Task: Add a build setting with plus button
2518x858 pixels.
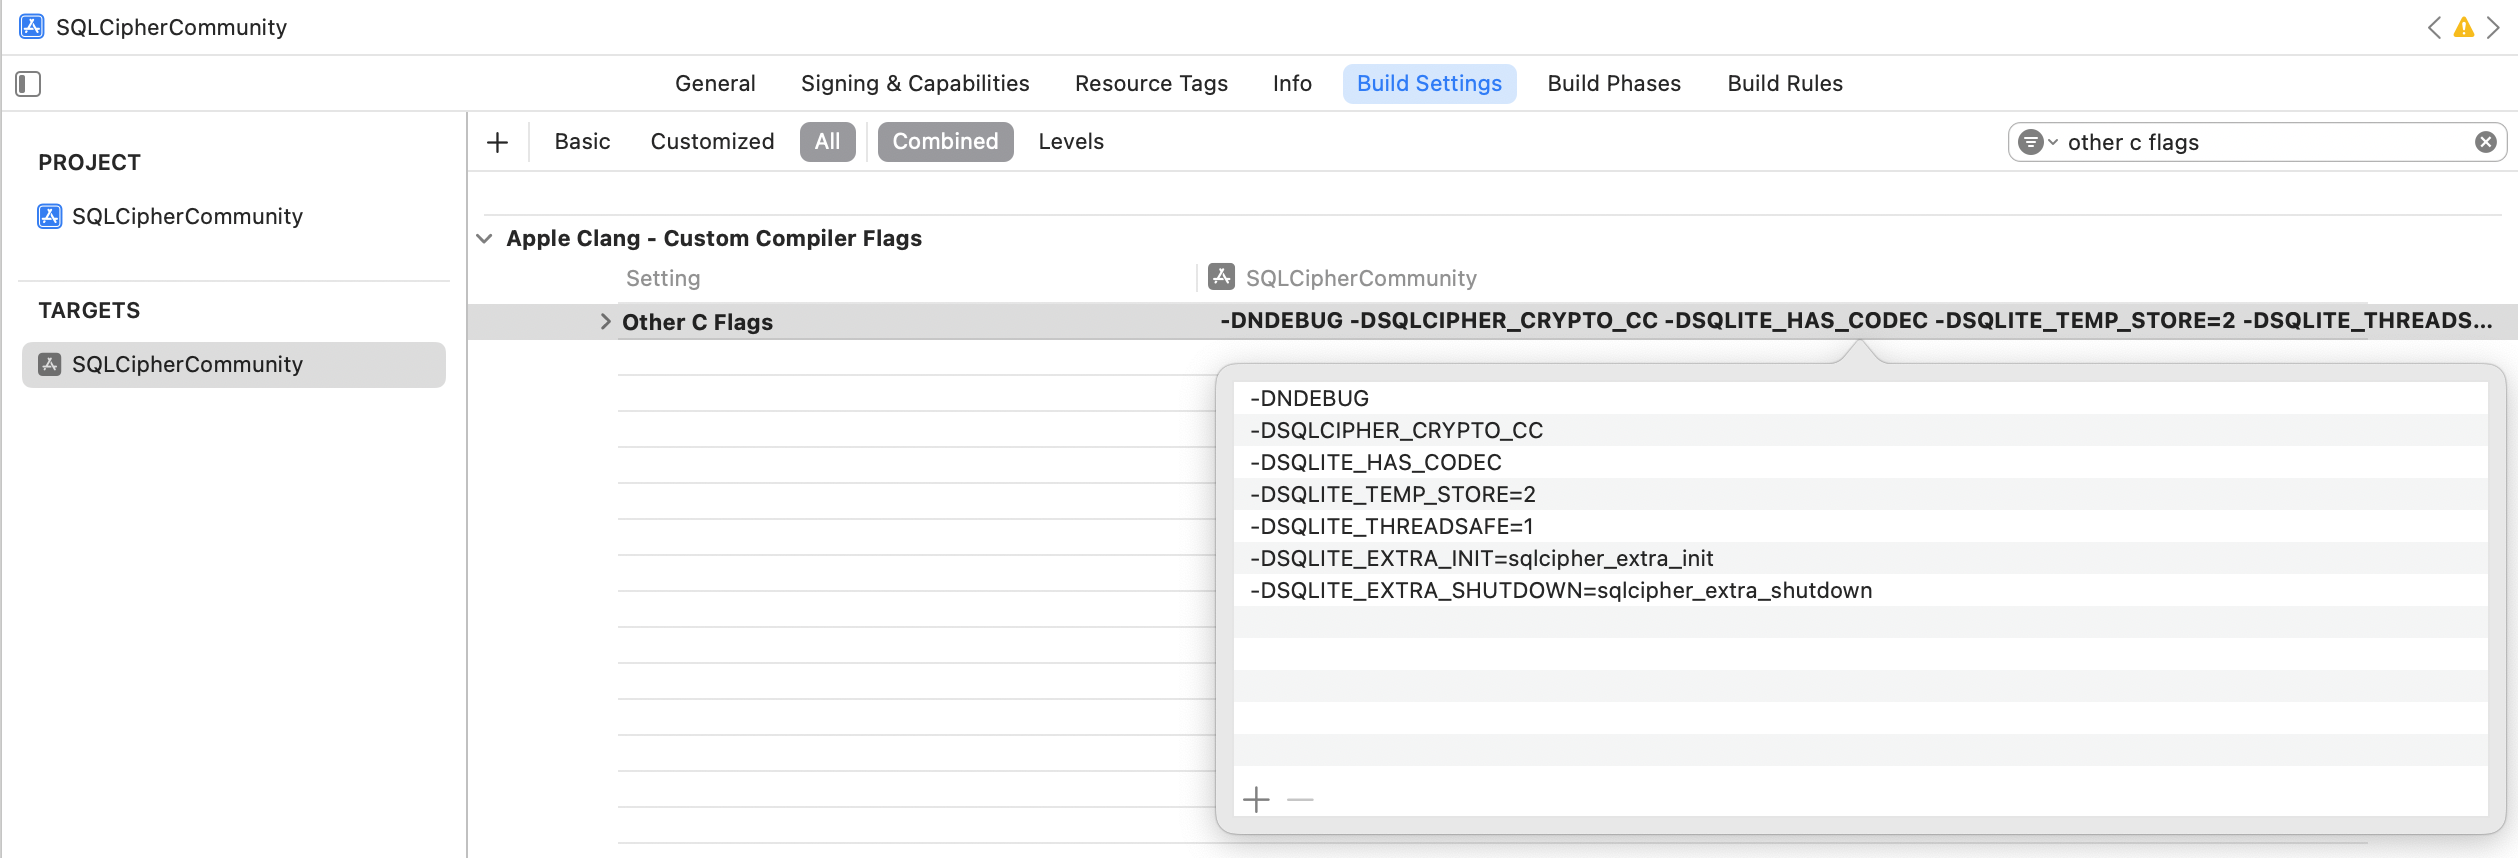Action: click(497, 142)
